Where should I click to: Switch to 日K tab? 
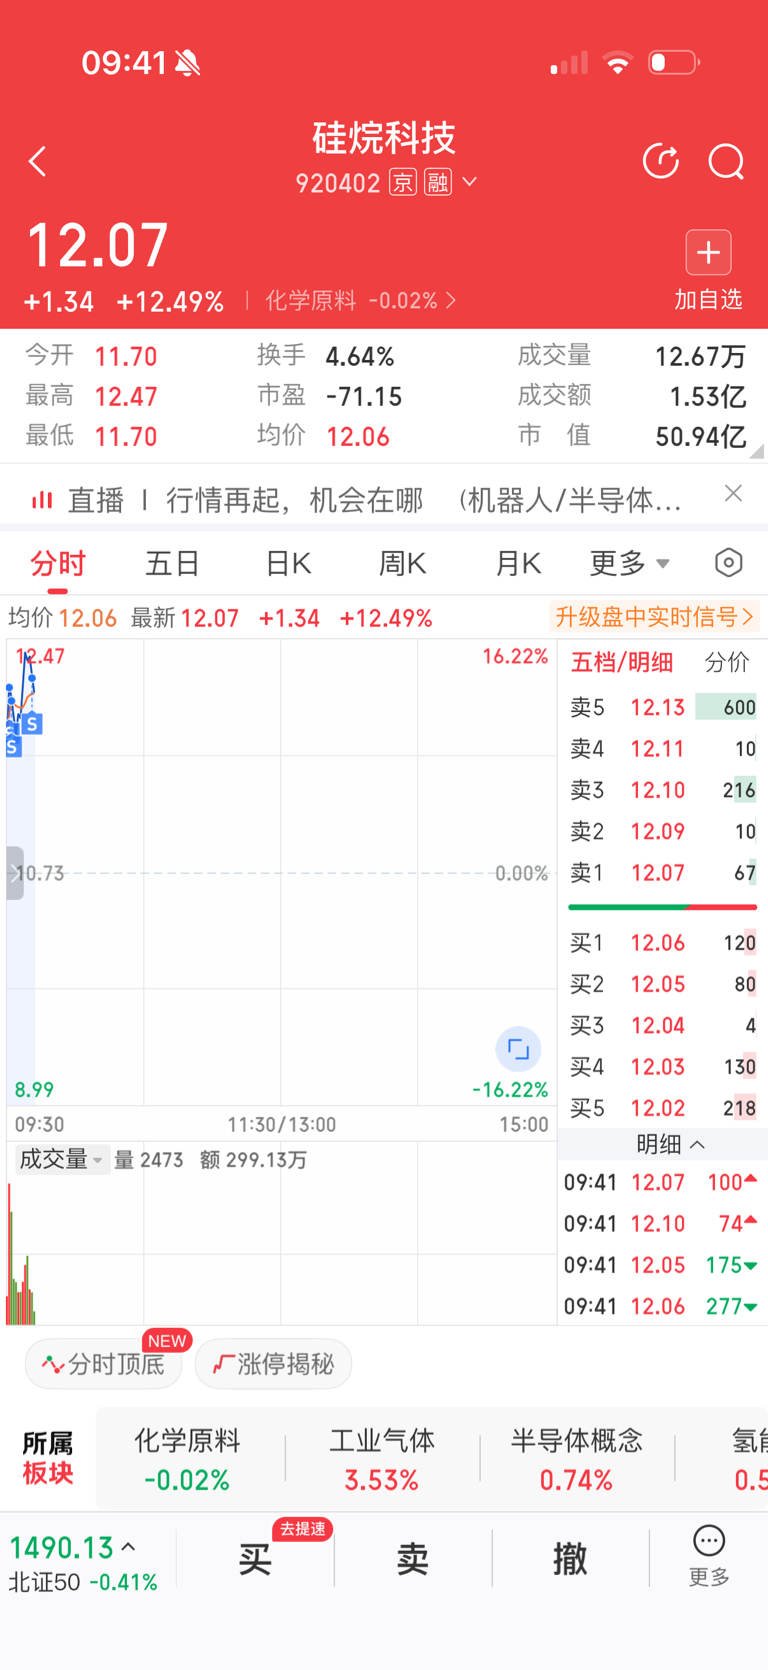tap(288, 563)
